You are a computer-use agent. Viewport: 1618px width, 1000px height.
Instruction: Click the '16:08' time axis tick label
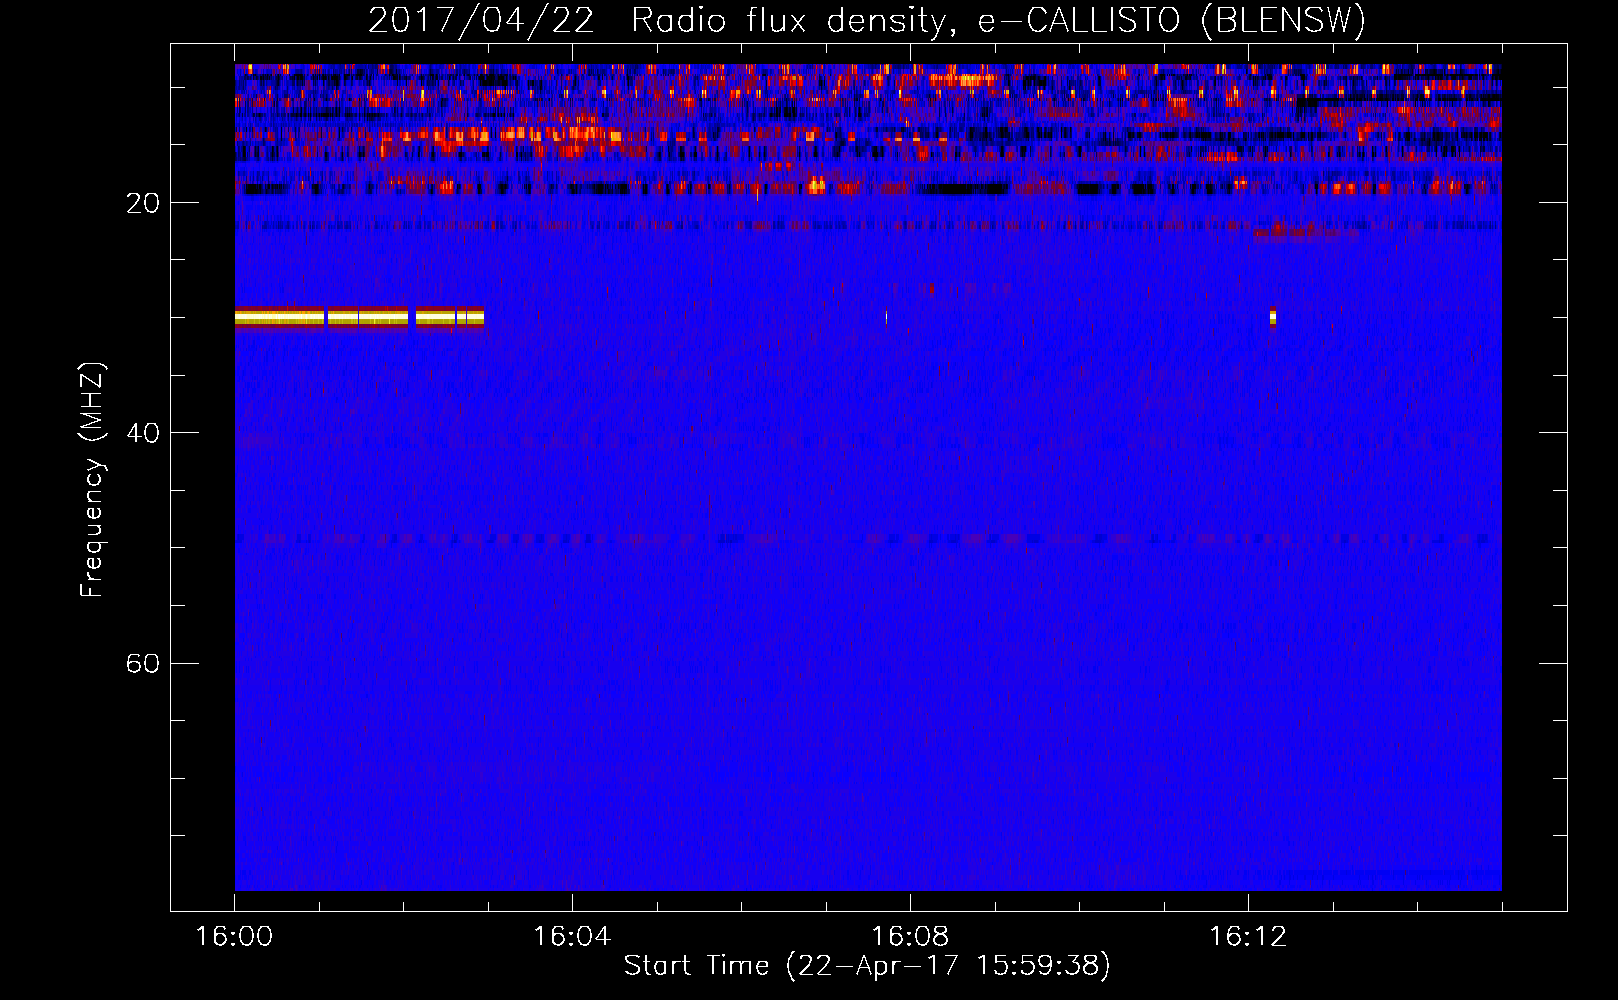click(910, 936)
